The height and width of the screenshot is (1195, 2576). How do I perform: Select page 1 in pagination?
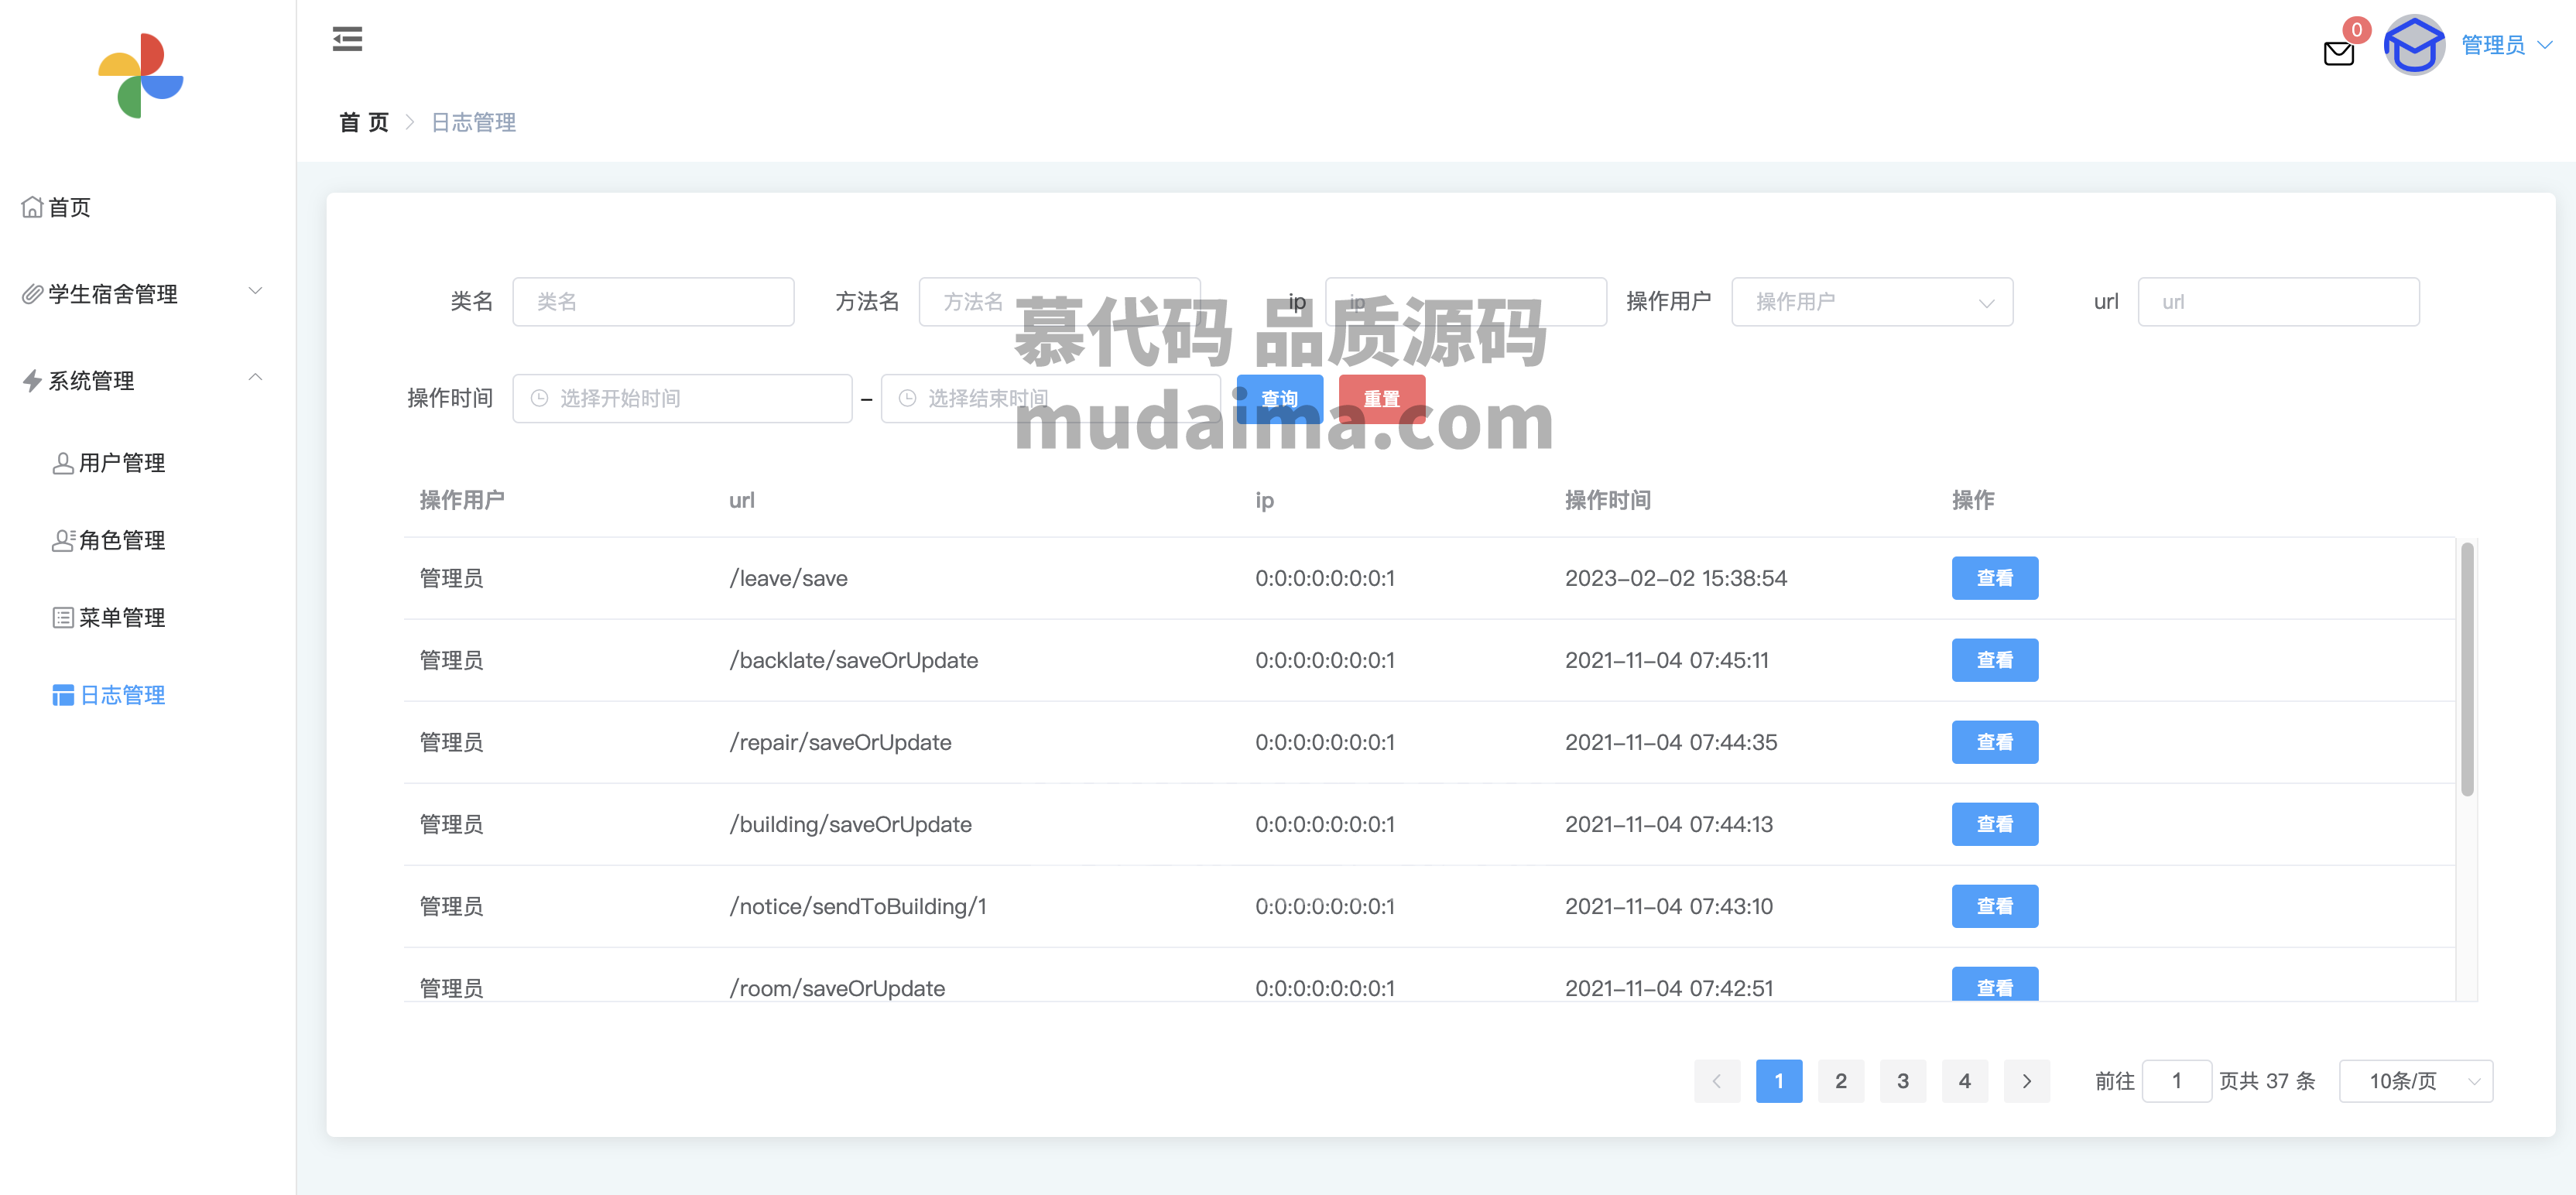click(1779, 1081)
